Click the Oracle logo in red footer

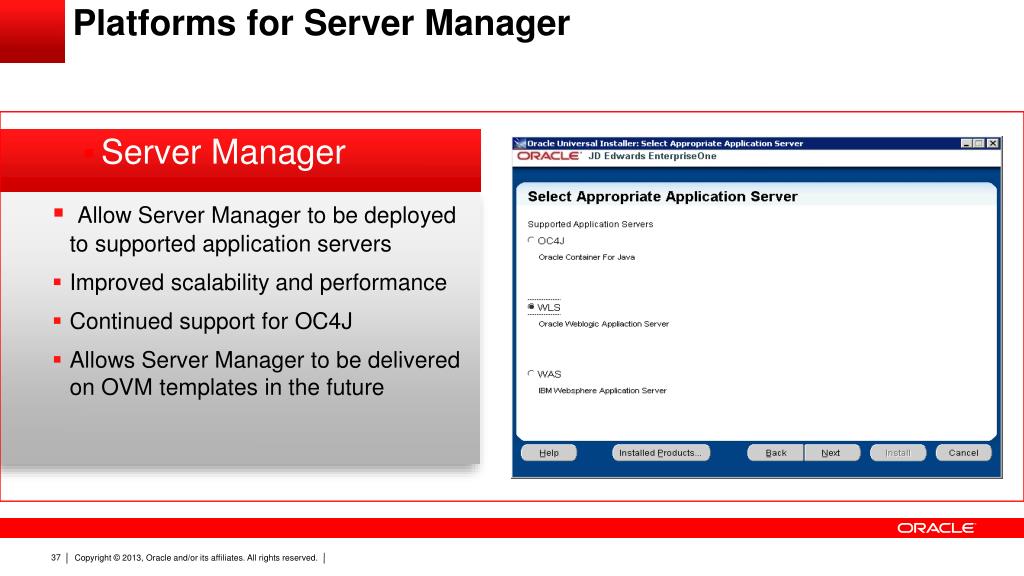[x=935, y=528]
